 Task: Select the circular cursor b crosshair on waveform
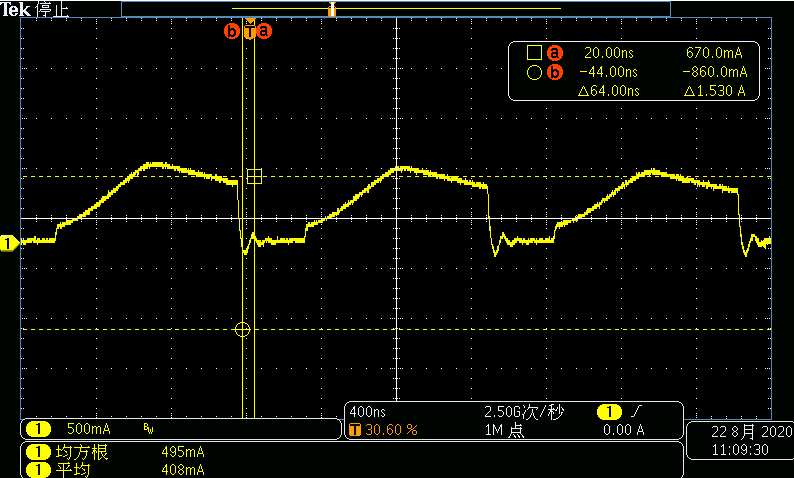click(x=243, y=330)
